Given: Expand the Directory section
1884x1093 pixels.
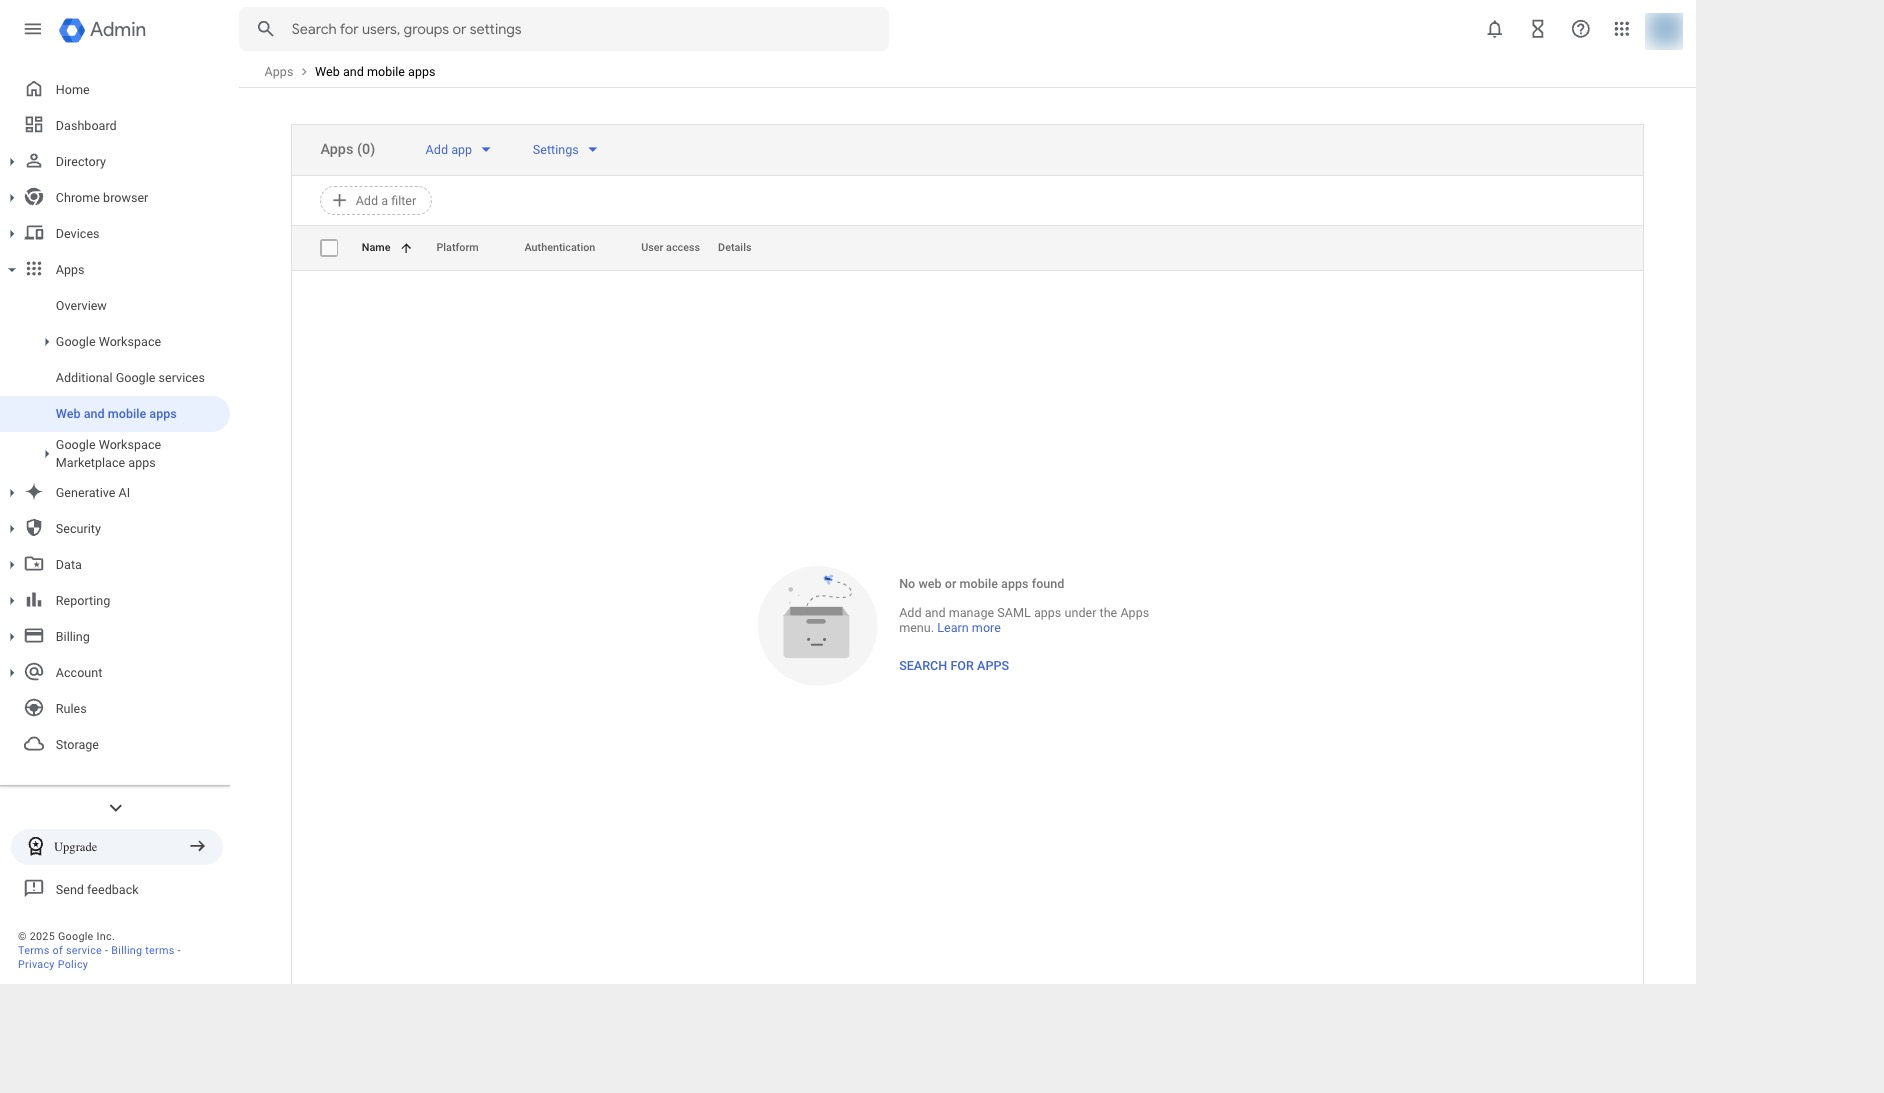Looking at the screenshot, I should point(12,161).
